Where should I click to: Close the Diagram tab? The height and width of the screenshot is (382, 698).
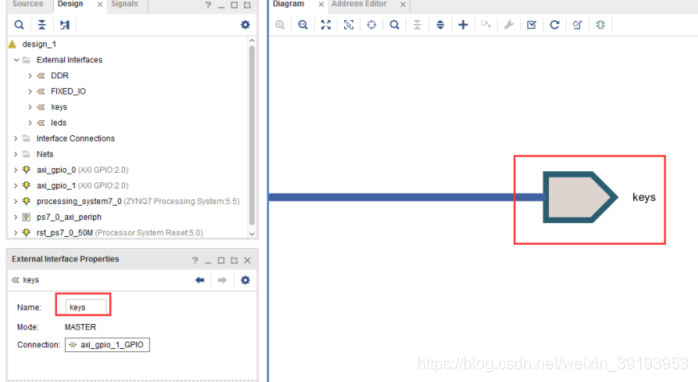pos(321,4)
